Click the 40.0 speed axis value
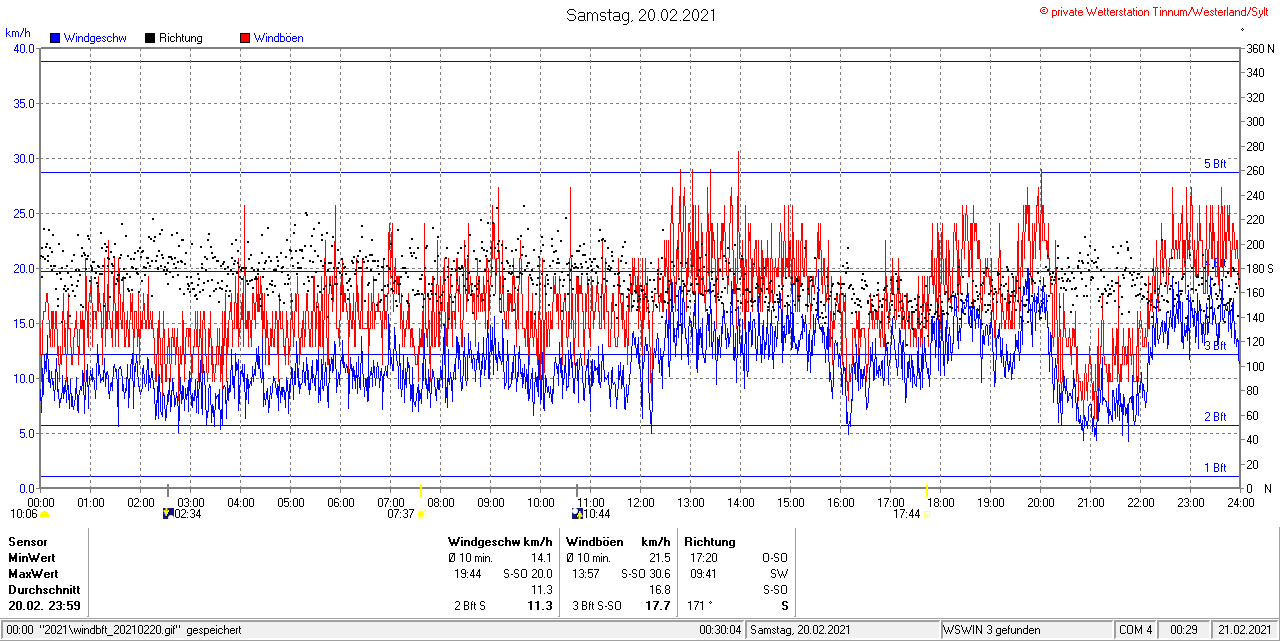 23,49
